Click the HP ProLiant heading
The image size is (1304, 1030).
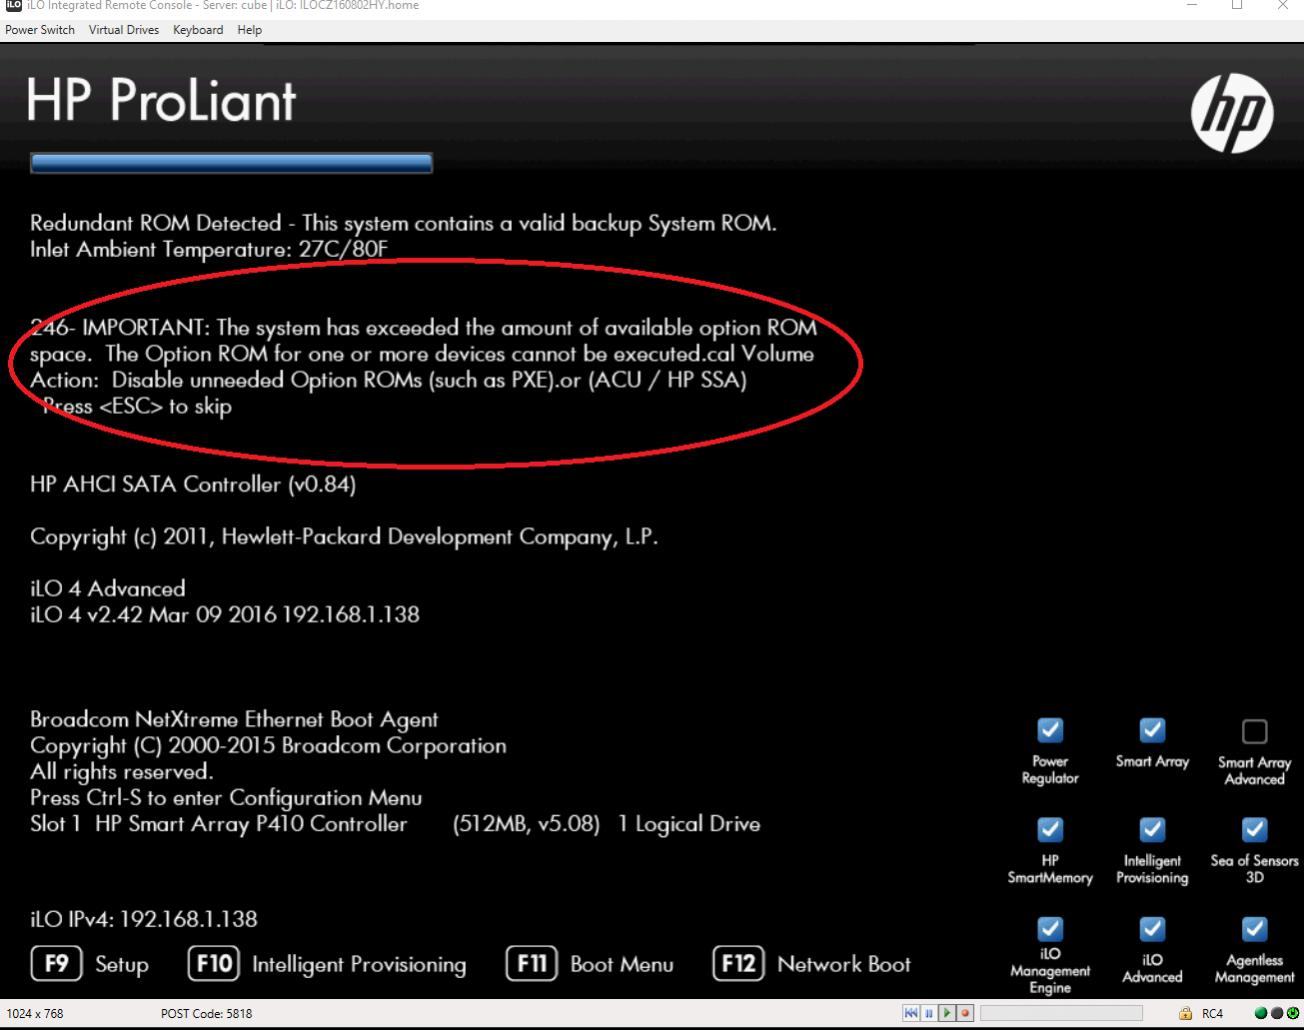click(162, 101)
